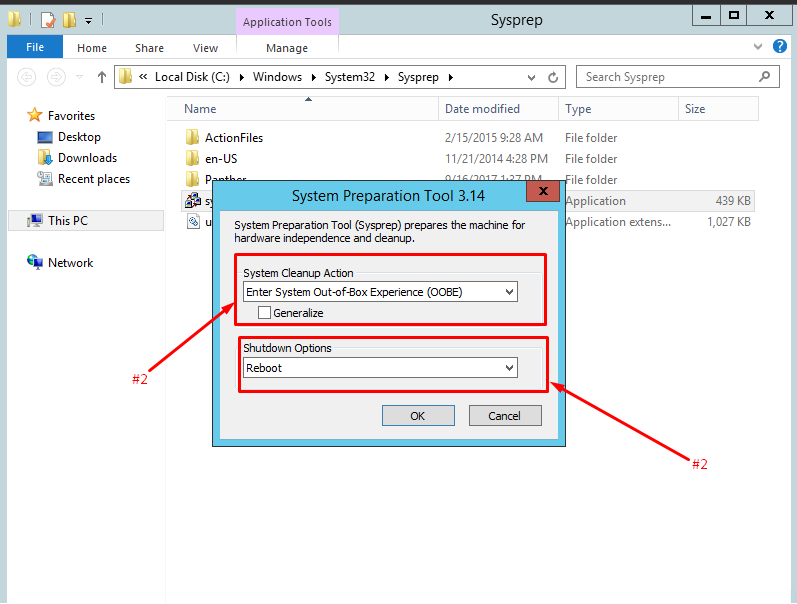The image size is (797, 604).
Task: Open the quick access toolbar customize arrow
Action: click(88, 21)
